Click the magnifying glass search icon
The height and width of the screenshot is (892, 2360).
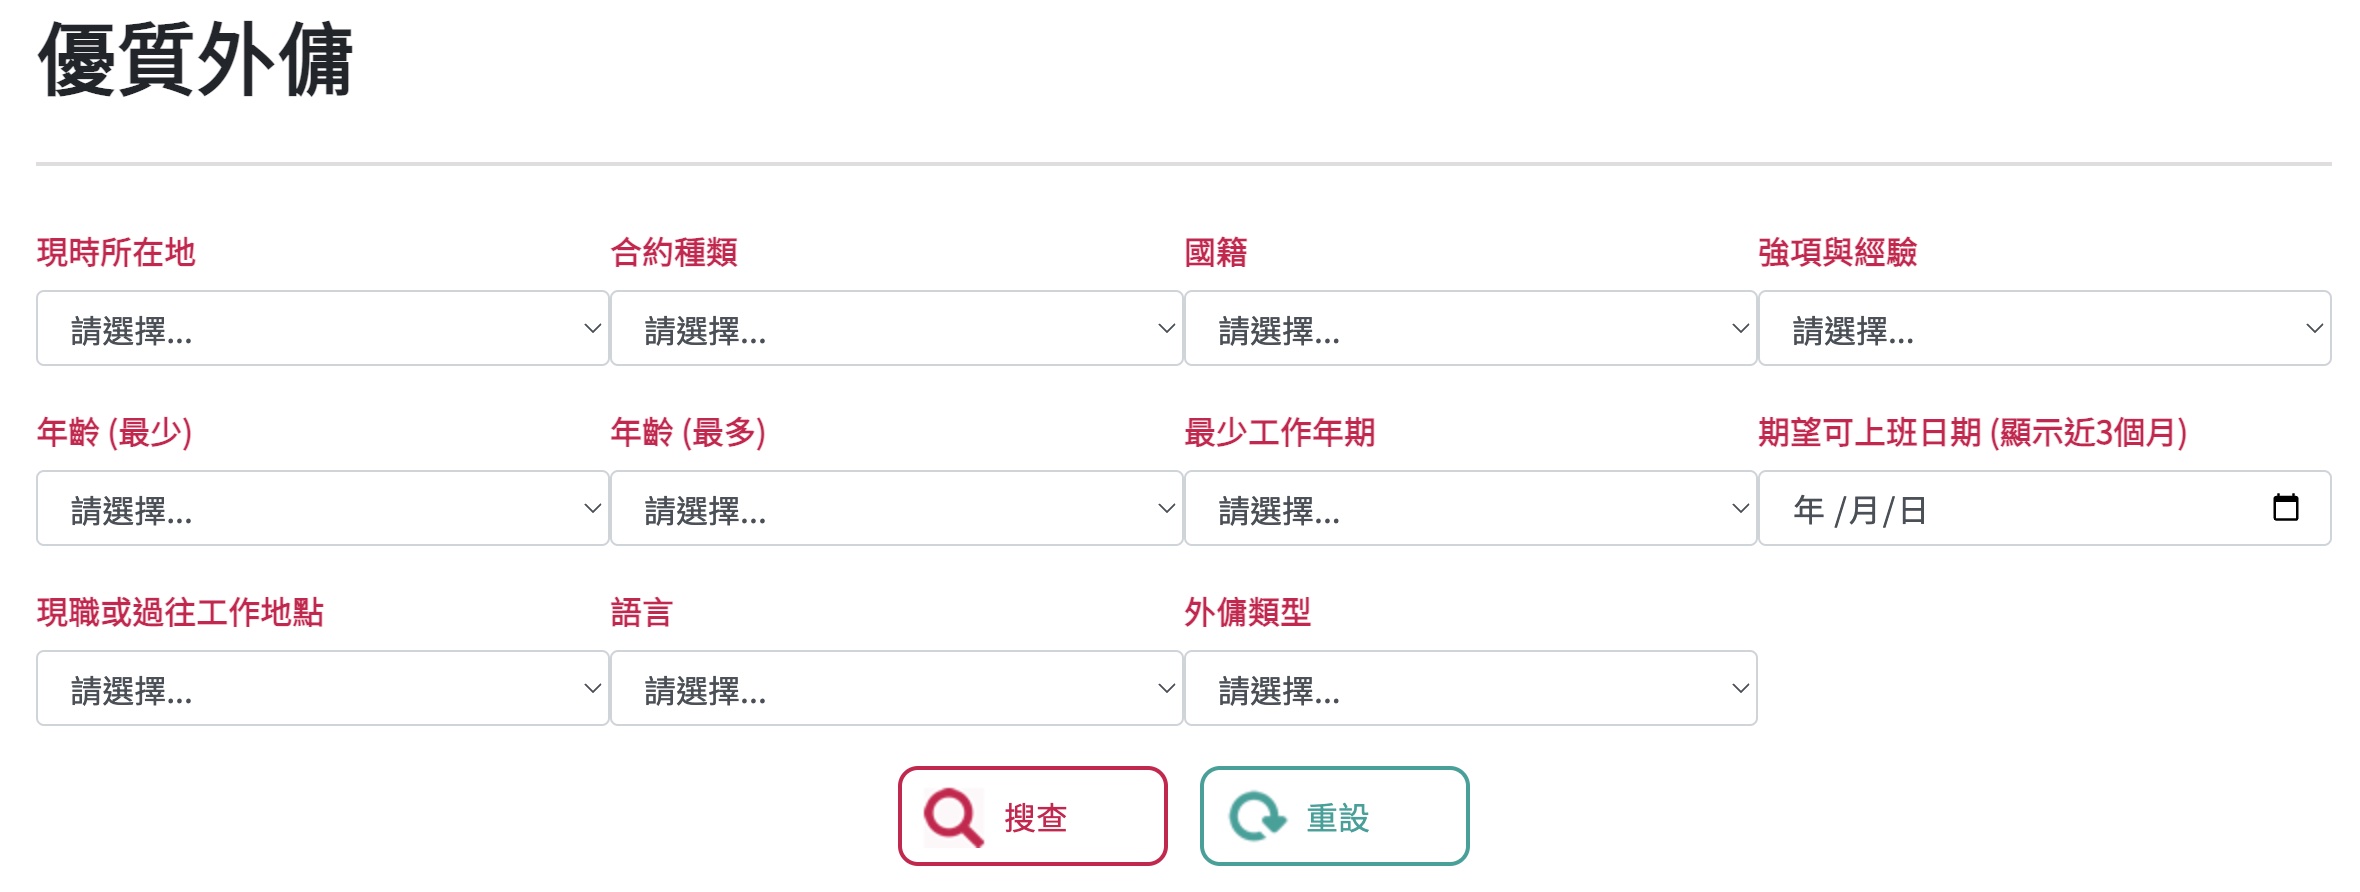coord(954,817)
